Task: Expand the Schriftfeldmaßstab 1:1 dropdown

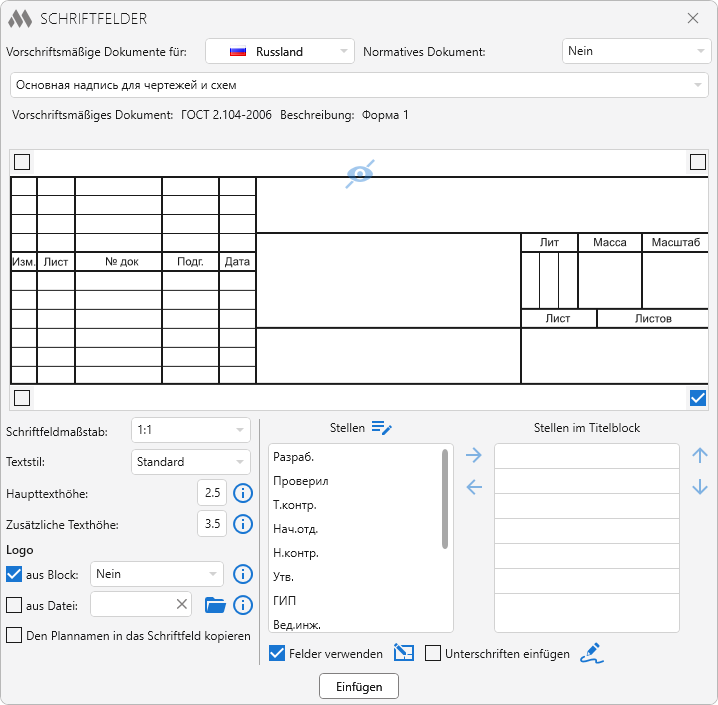Action: pos(191,431)
